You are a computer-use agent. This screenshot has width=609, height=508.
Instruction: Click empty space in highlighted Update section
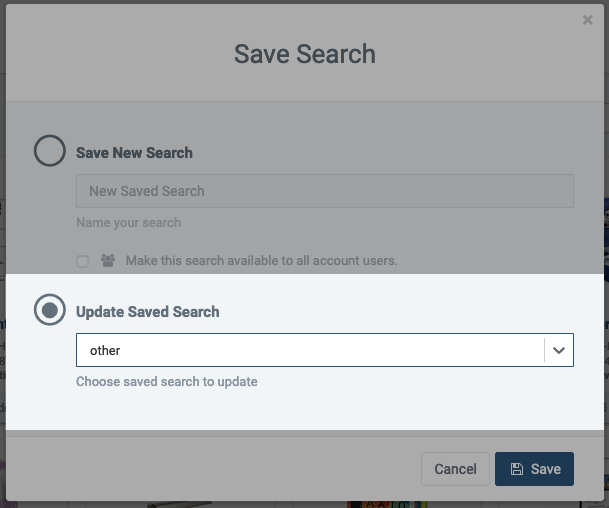pos(388,408)
